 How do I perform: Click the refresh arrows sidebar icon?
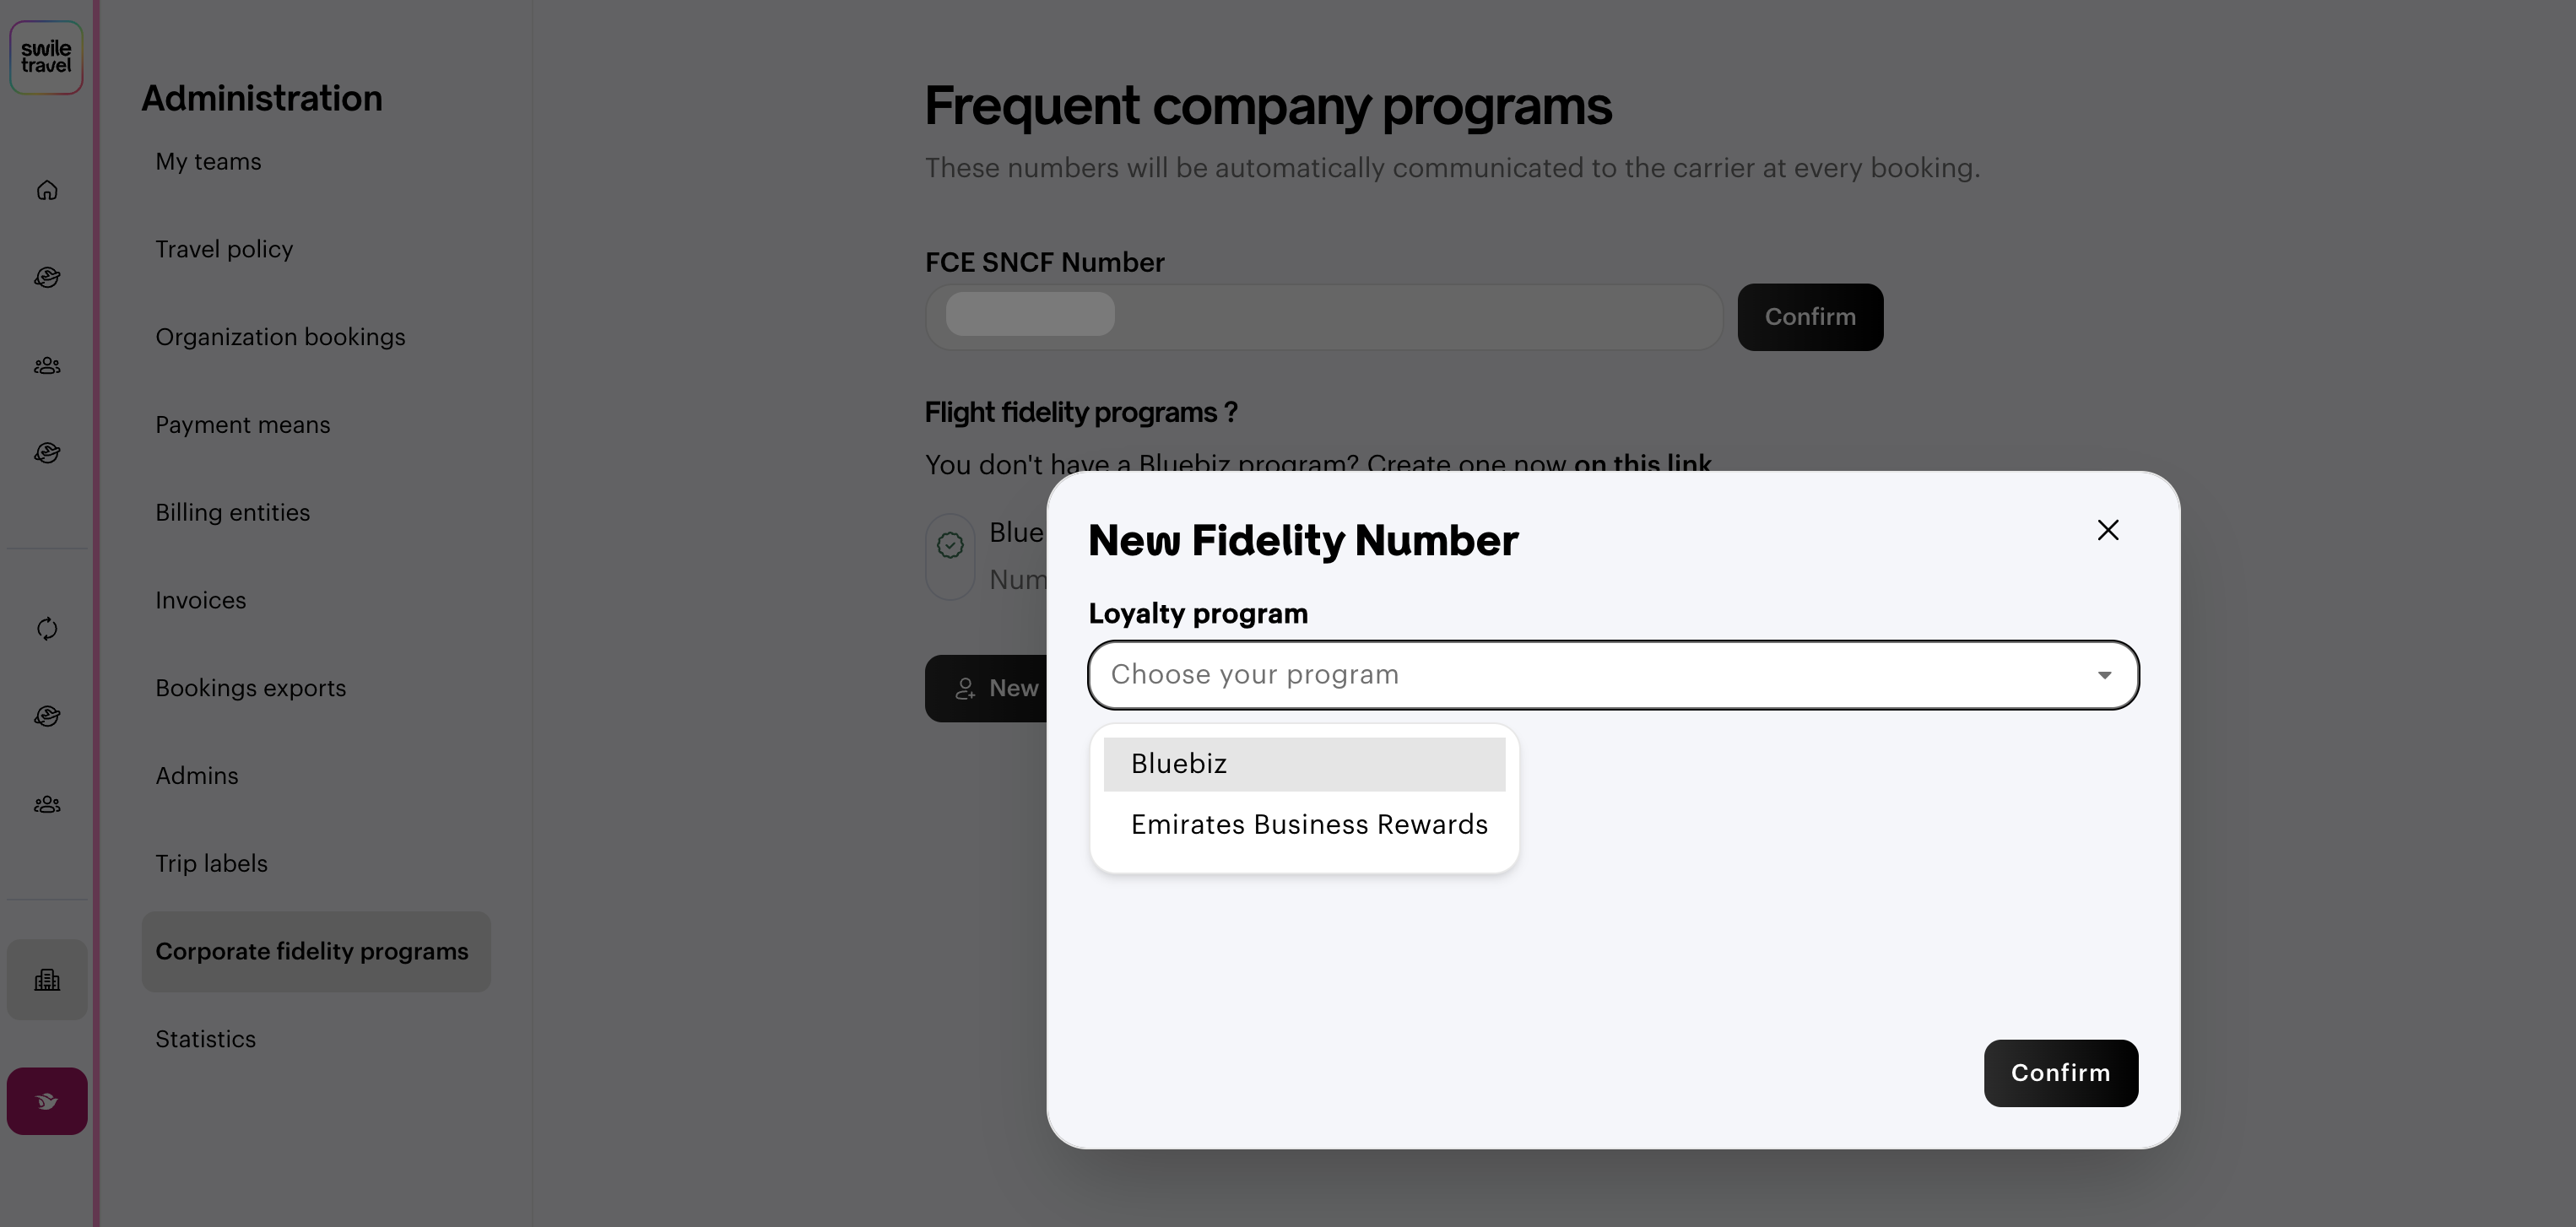click(x=47, y=629)
